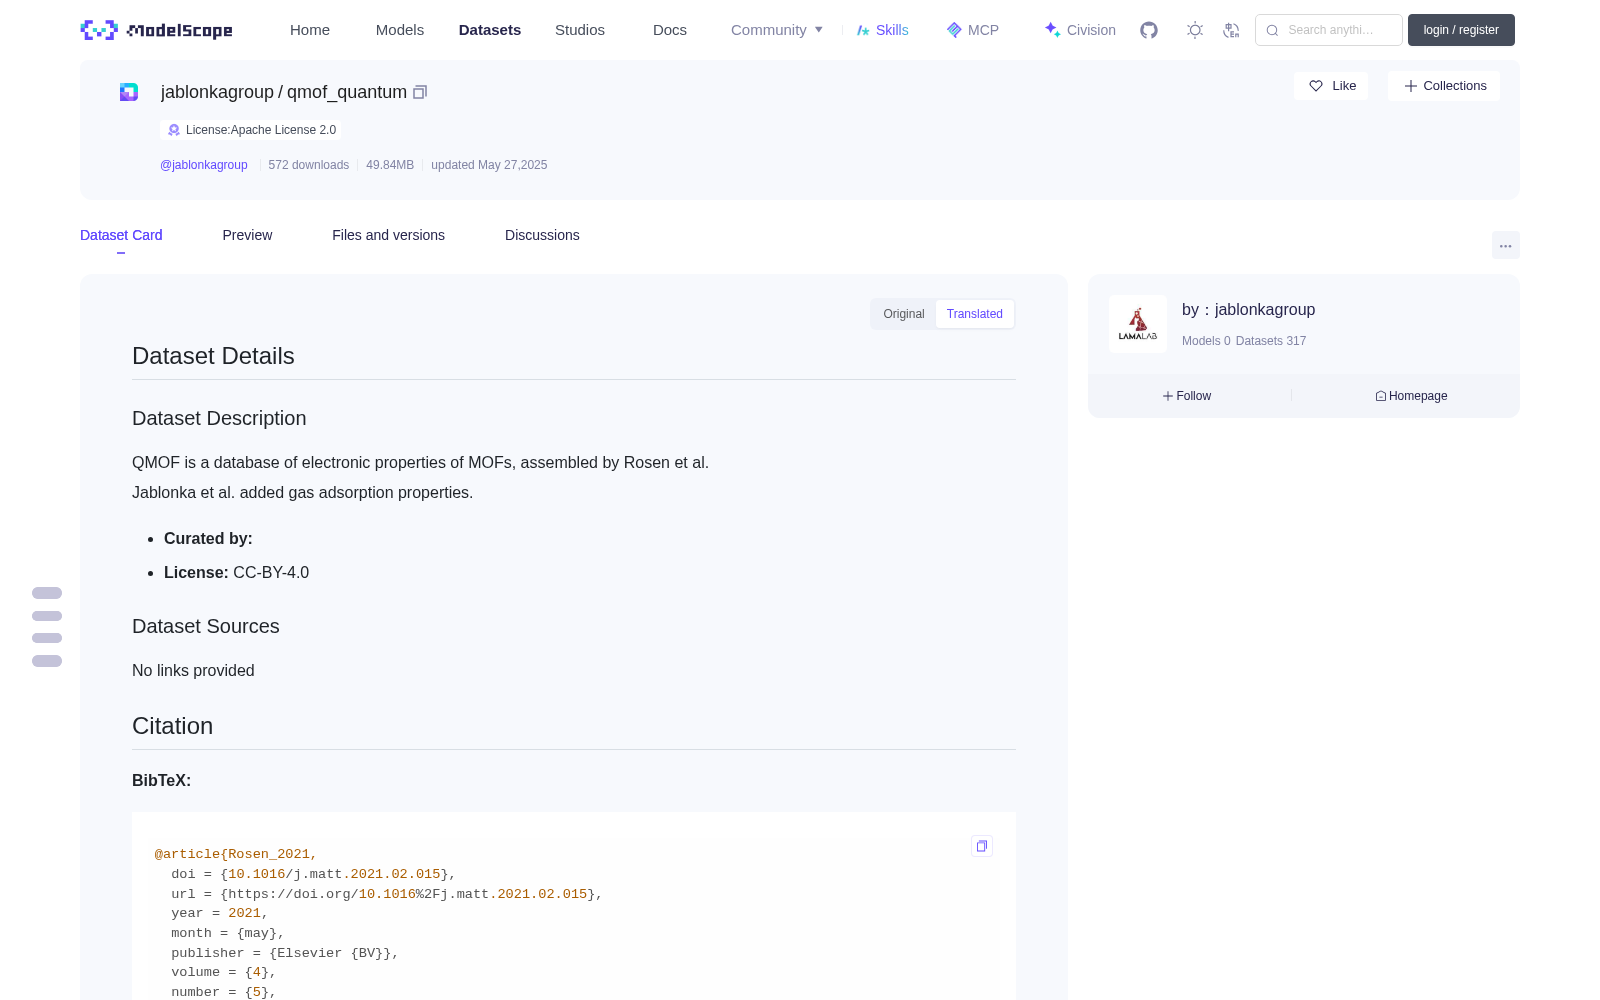Viewport: 1600px width, 1000px height.
Task: Select the Dataset Card tab
Action: (121, 235)
